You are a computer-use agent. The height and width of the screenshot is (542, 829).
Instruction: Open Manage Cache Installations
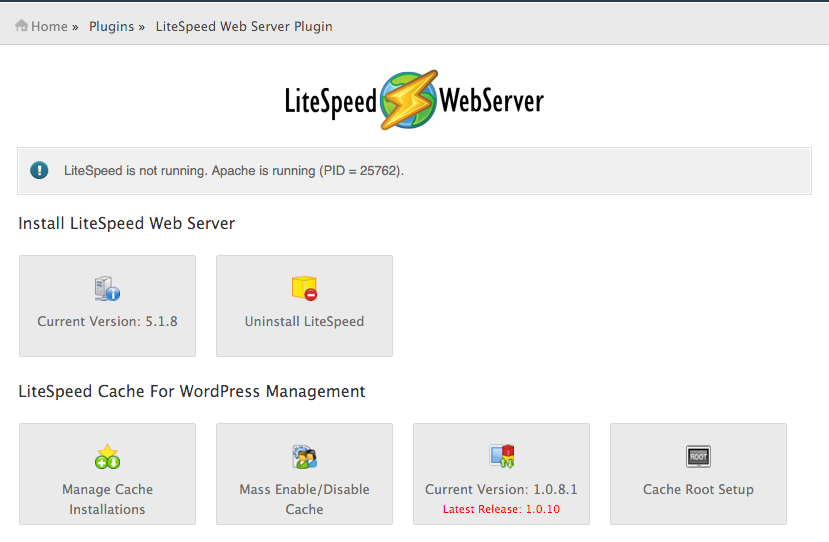pos(107,474)
